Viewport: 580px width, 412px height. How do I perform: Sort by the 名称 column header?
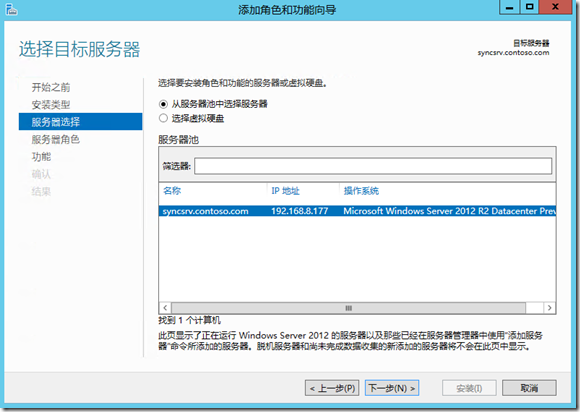pos(172,191)
